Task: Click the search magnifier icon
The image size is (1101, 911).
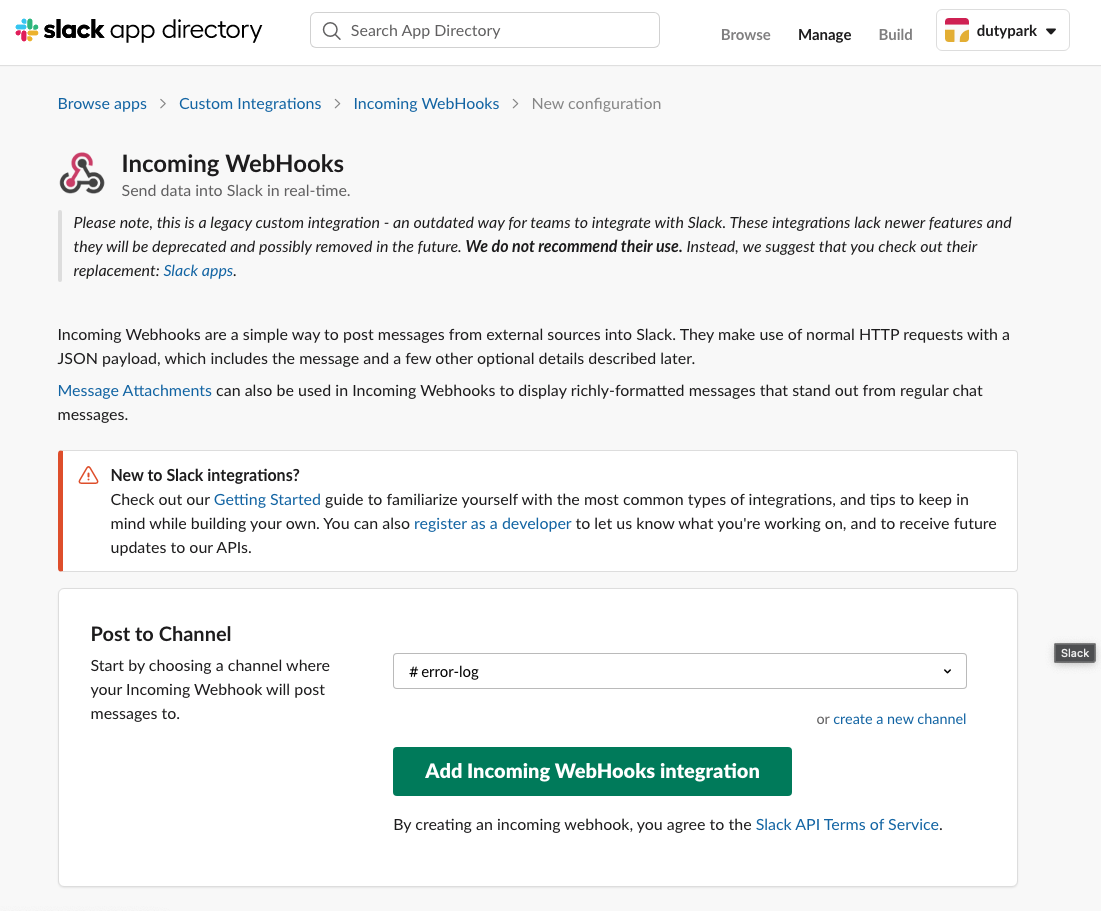Action: click(331, 31)
